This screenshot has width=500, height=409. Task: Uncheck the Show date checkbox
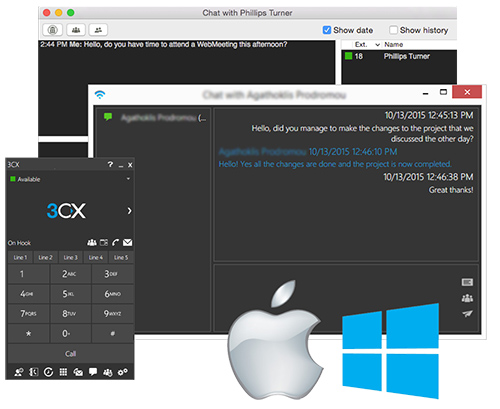click(327, 30)
